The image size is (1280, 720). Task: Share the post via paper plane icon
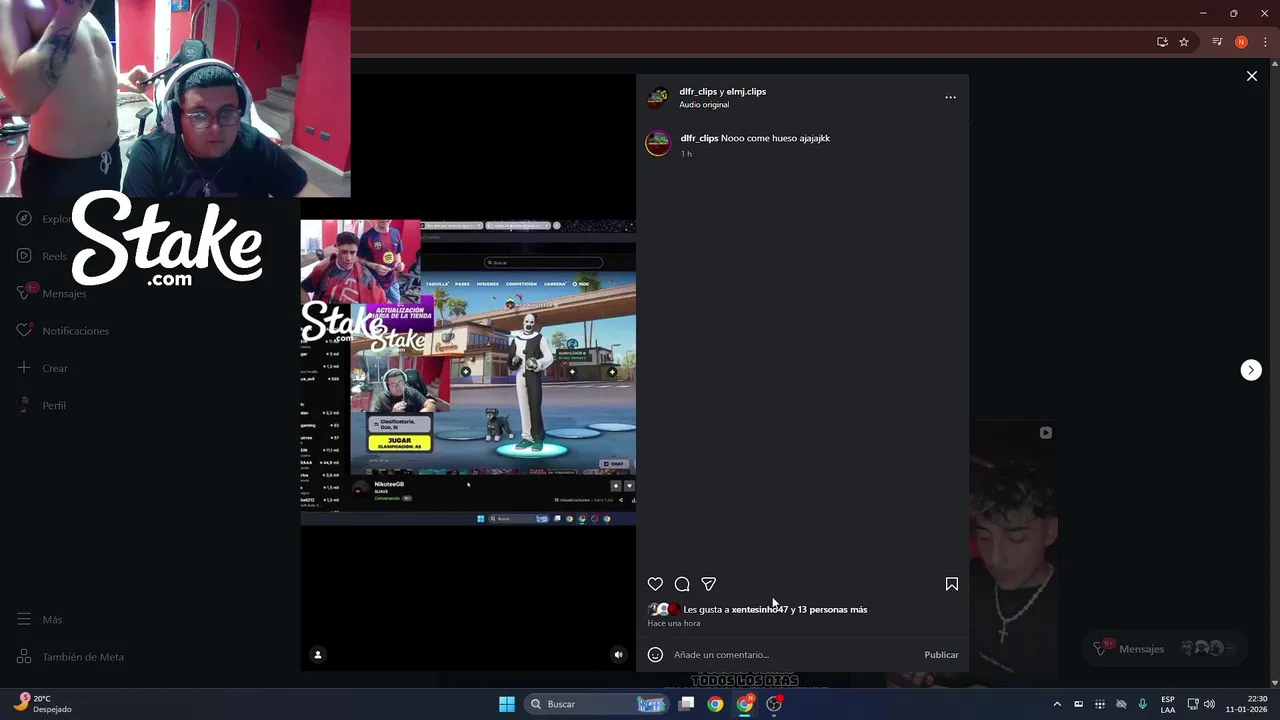[x=709, y=584]
